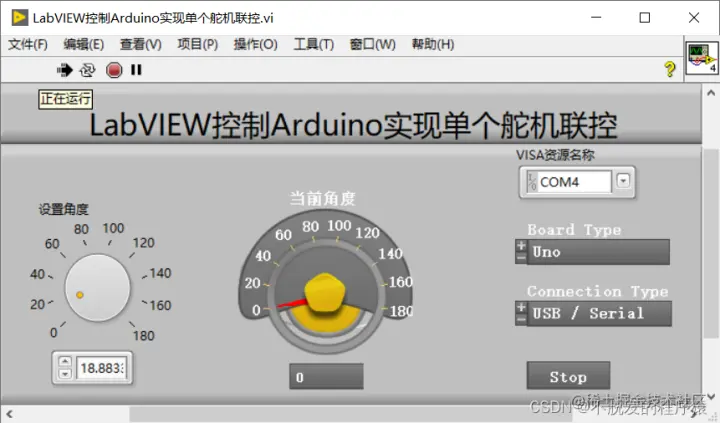
Task: Click the 设置角度 knob dial
Action: 97,288
